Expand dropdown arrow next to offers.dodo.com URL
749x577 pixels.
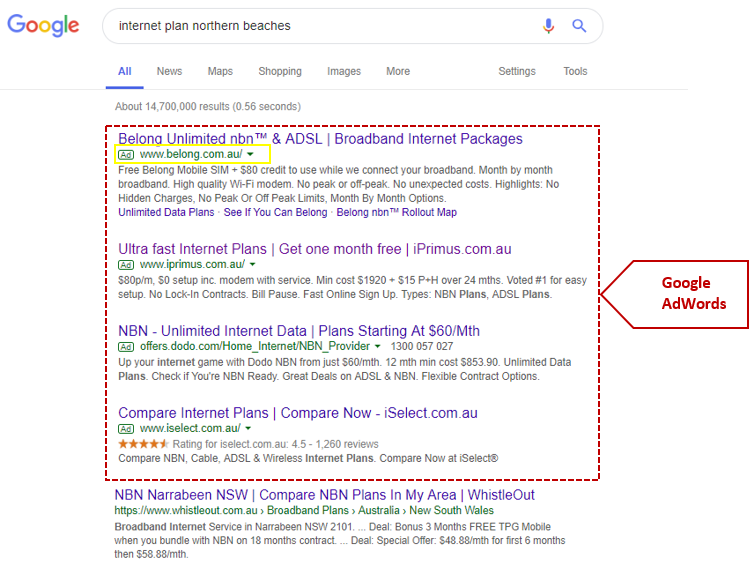tap(377, 346)
